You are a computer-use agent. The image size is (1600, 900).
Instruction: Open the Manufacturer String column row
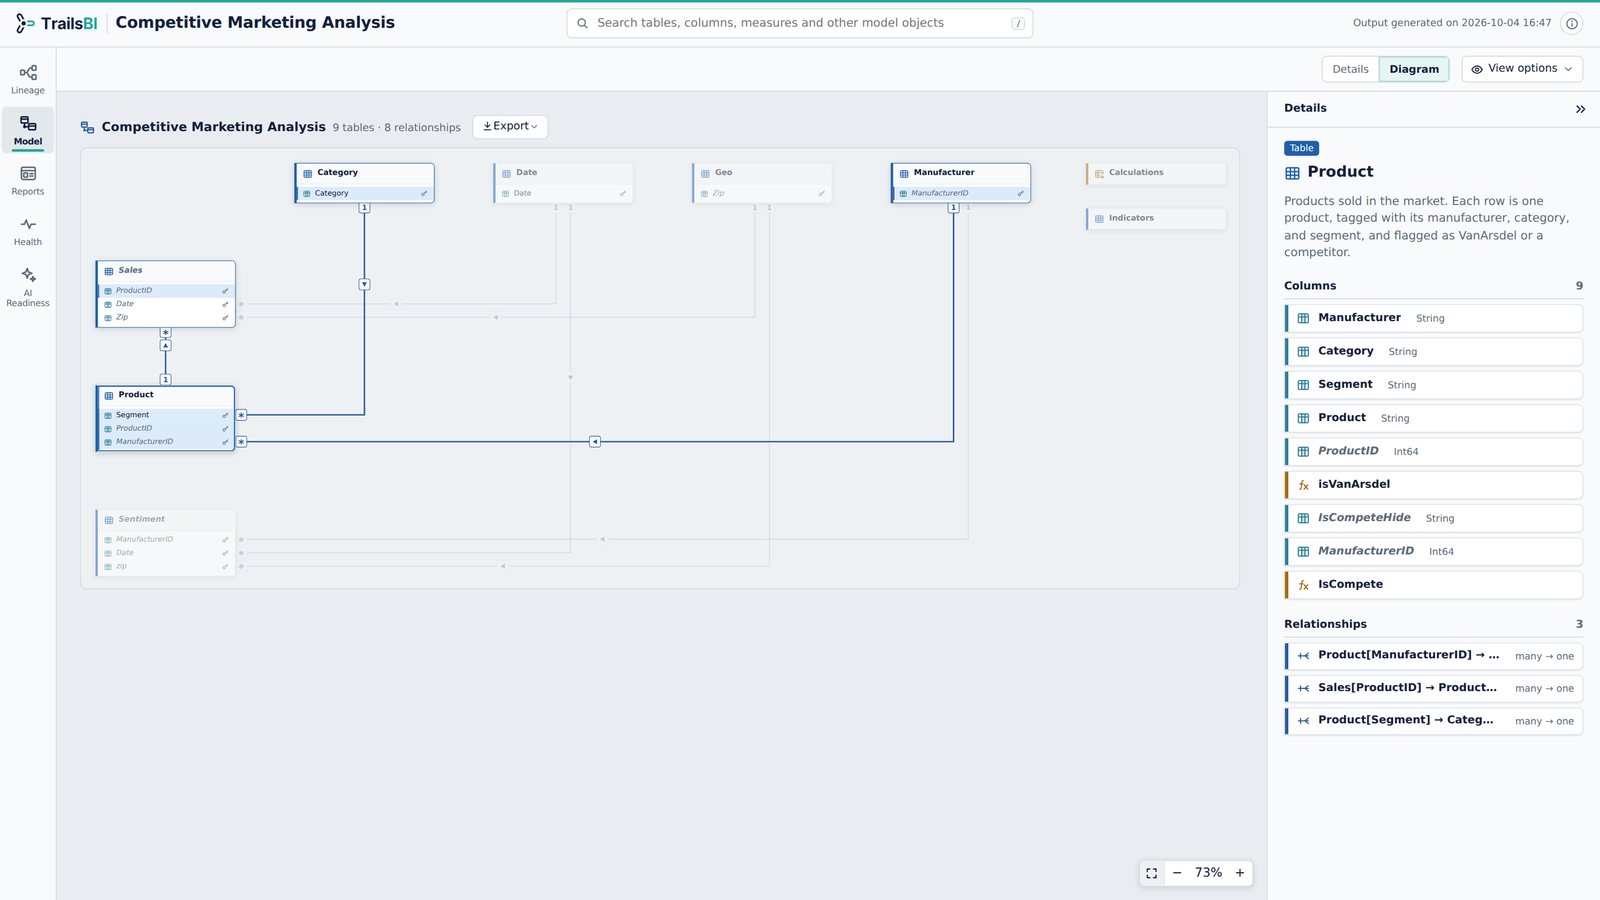point(1433,318)
